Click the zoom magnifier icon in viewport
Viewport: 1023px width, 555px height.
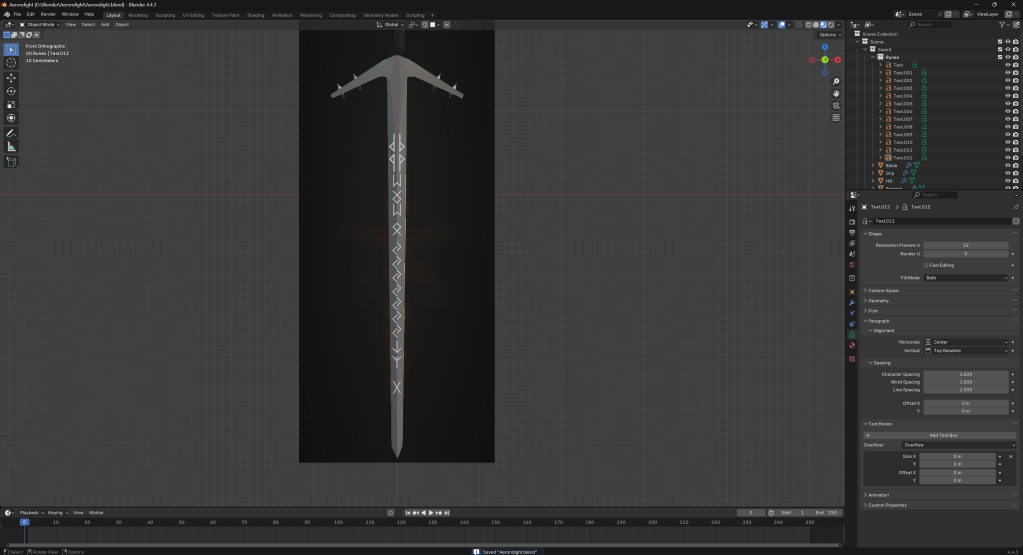(836, 82)
